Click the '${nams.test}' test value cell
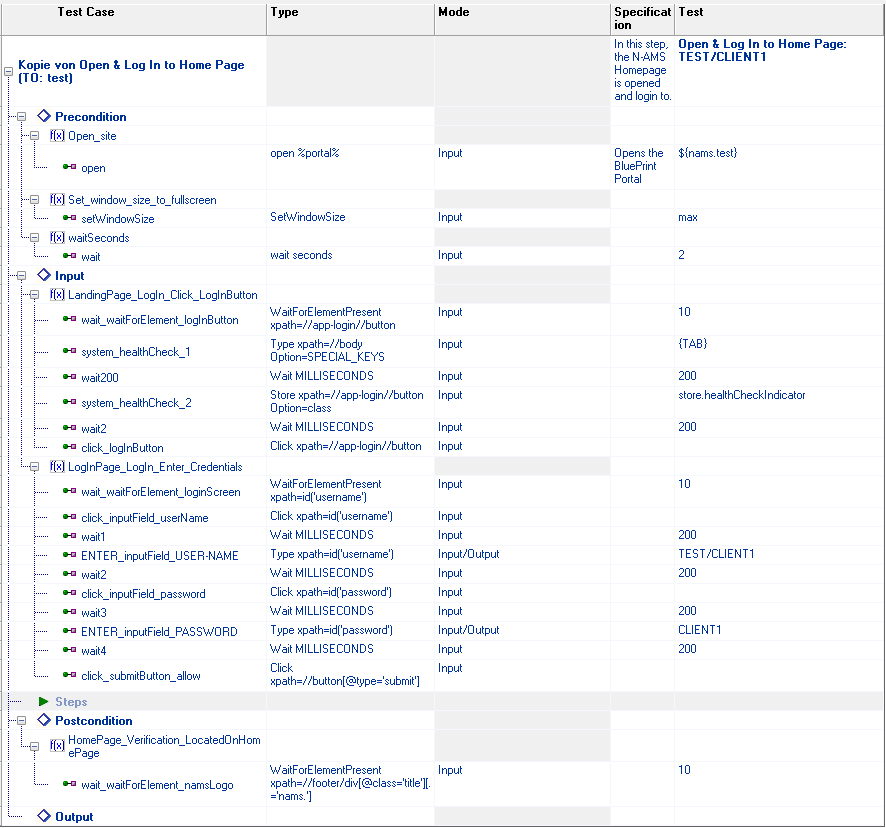886x828 pixels. 779,167
